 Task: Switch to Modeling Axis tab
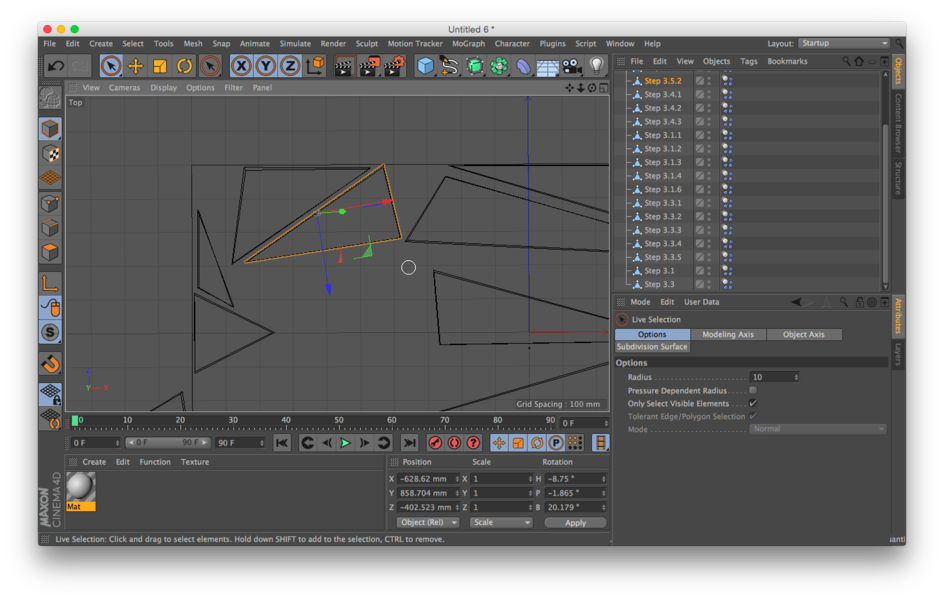728,335
